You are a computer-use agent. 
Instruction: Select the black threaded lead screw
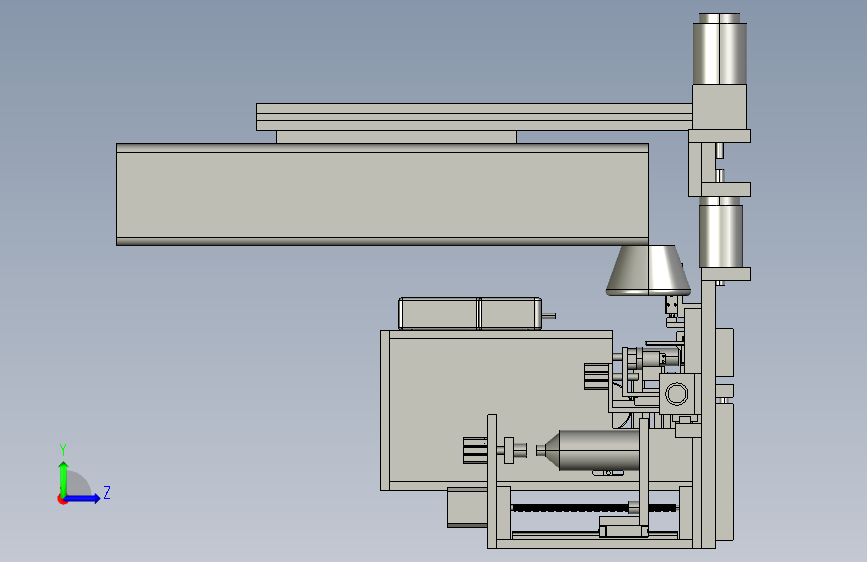[x=593, y=507]
